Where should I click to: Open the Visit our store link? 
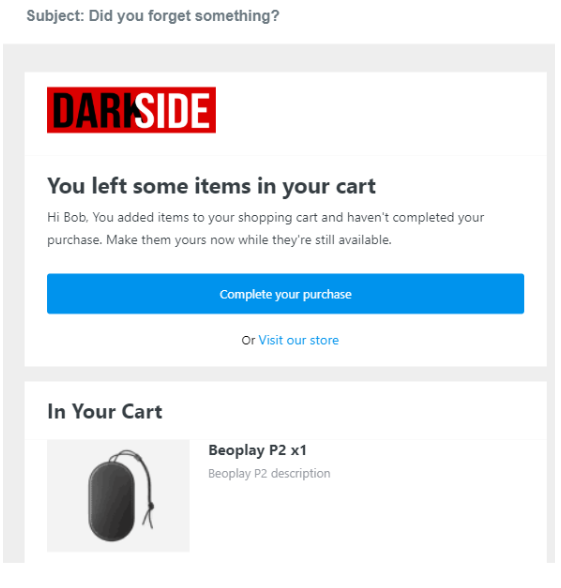pyautogui.click(x=298, y=340)
